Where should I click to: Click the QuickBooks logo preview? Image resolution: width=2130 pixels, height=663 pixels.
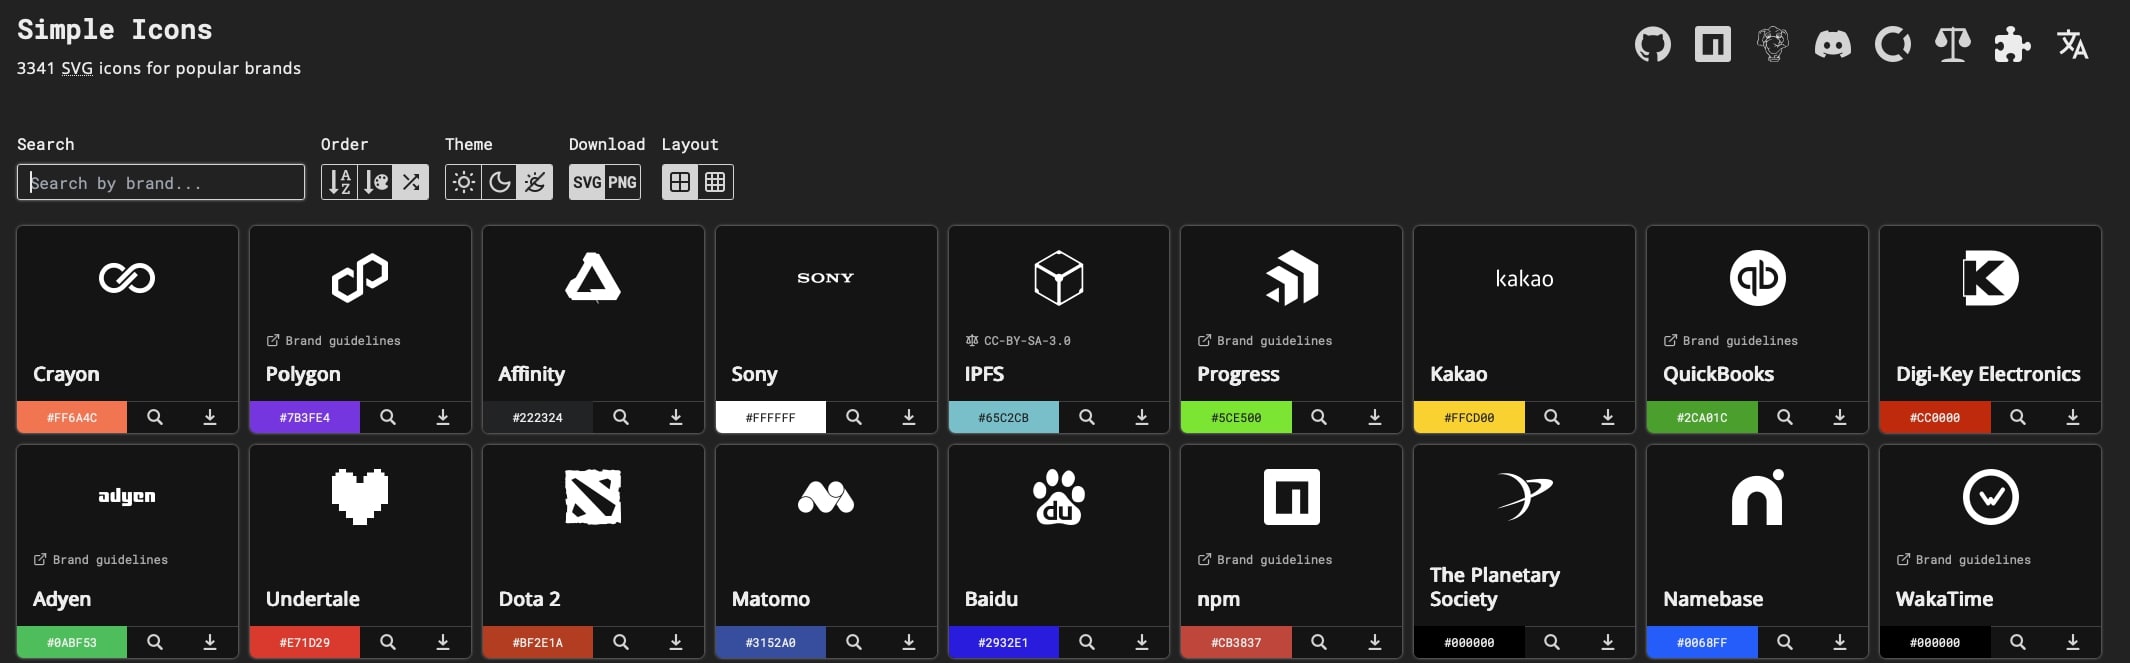click(x=1758, y=278)
